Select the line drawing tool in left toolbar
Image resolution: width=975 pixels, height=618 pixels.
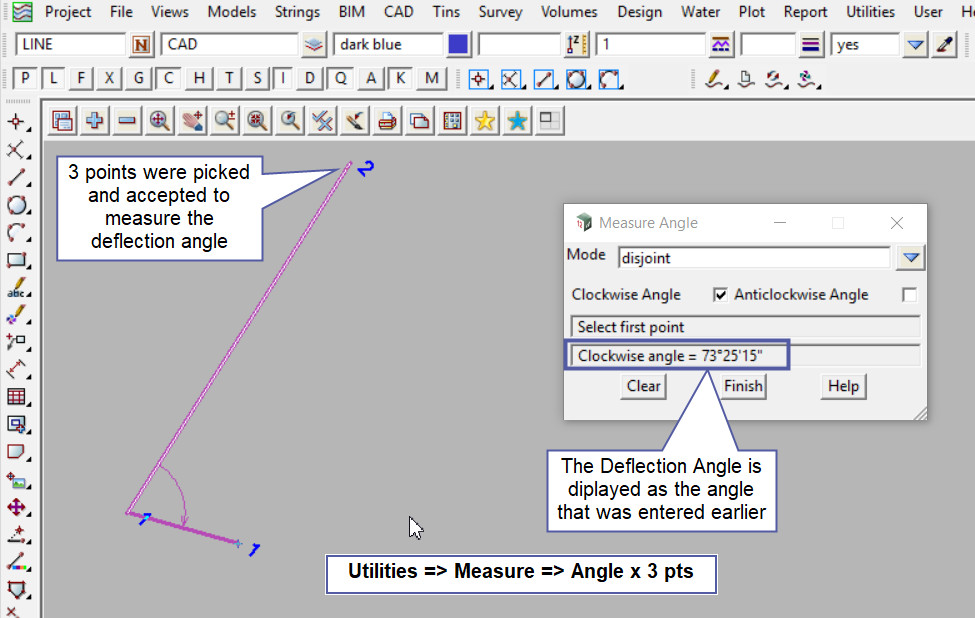16,178
